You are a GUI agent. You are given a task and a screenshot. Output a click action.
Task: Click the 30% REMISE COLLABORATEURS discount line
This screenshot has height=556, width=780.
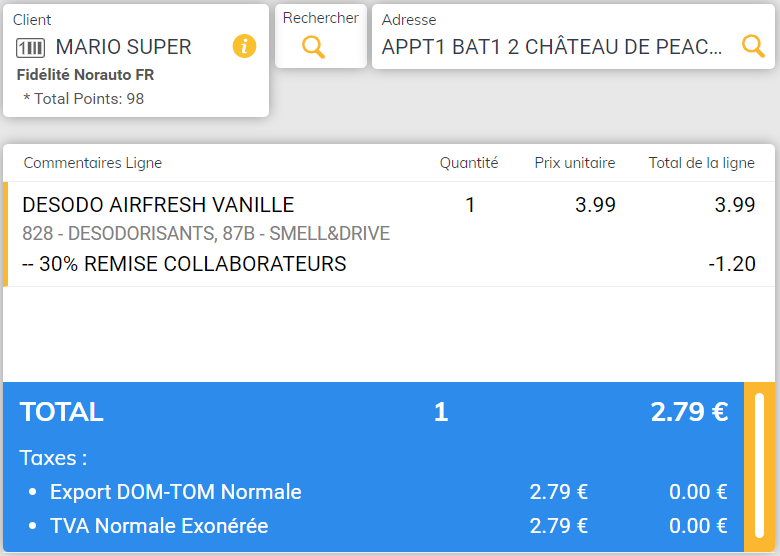[x=184, y=264]
